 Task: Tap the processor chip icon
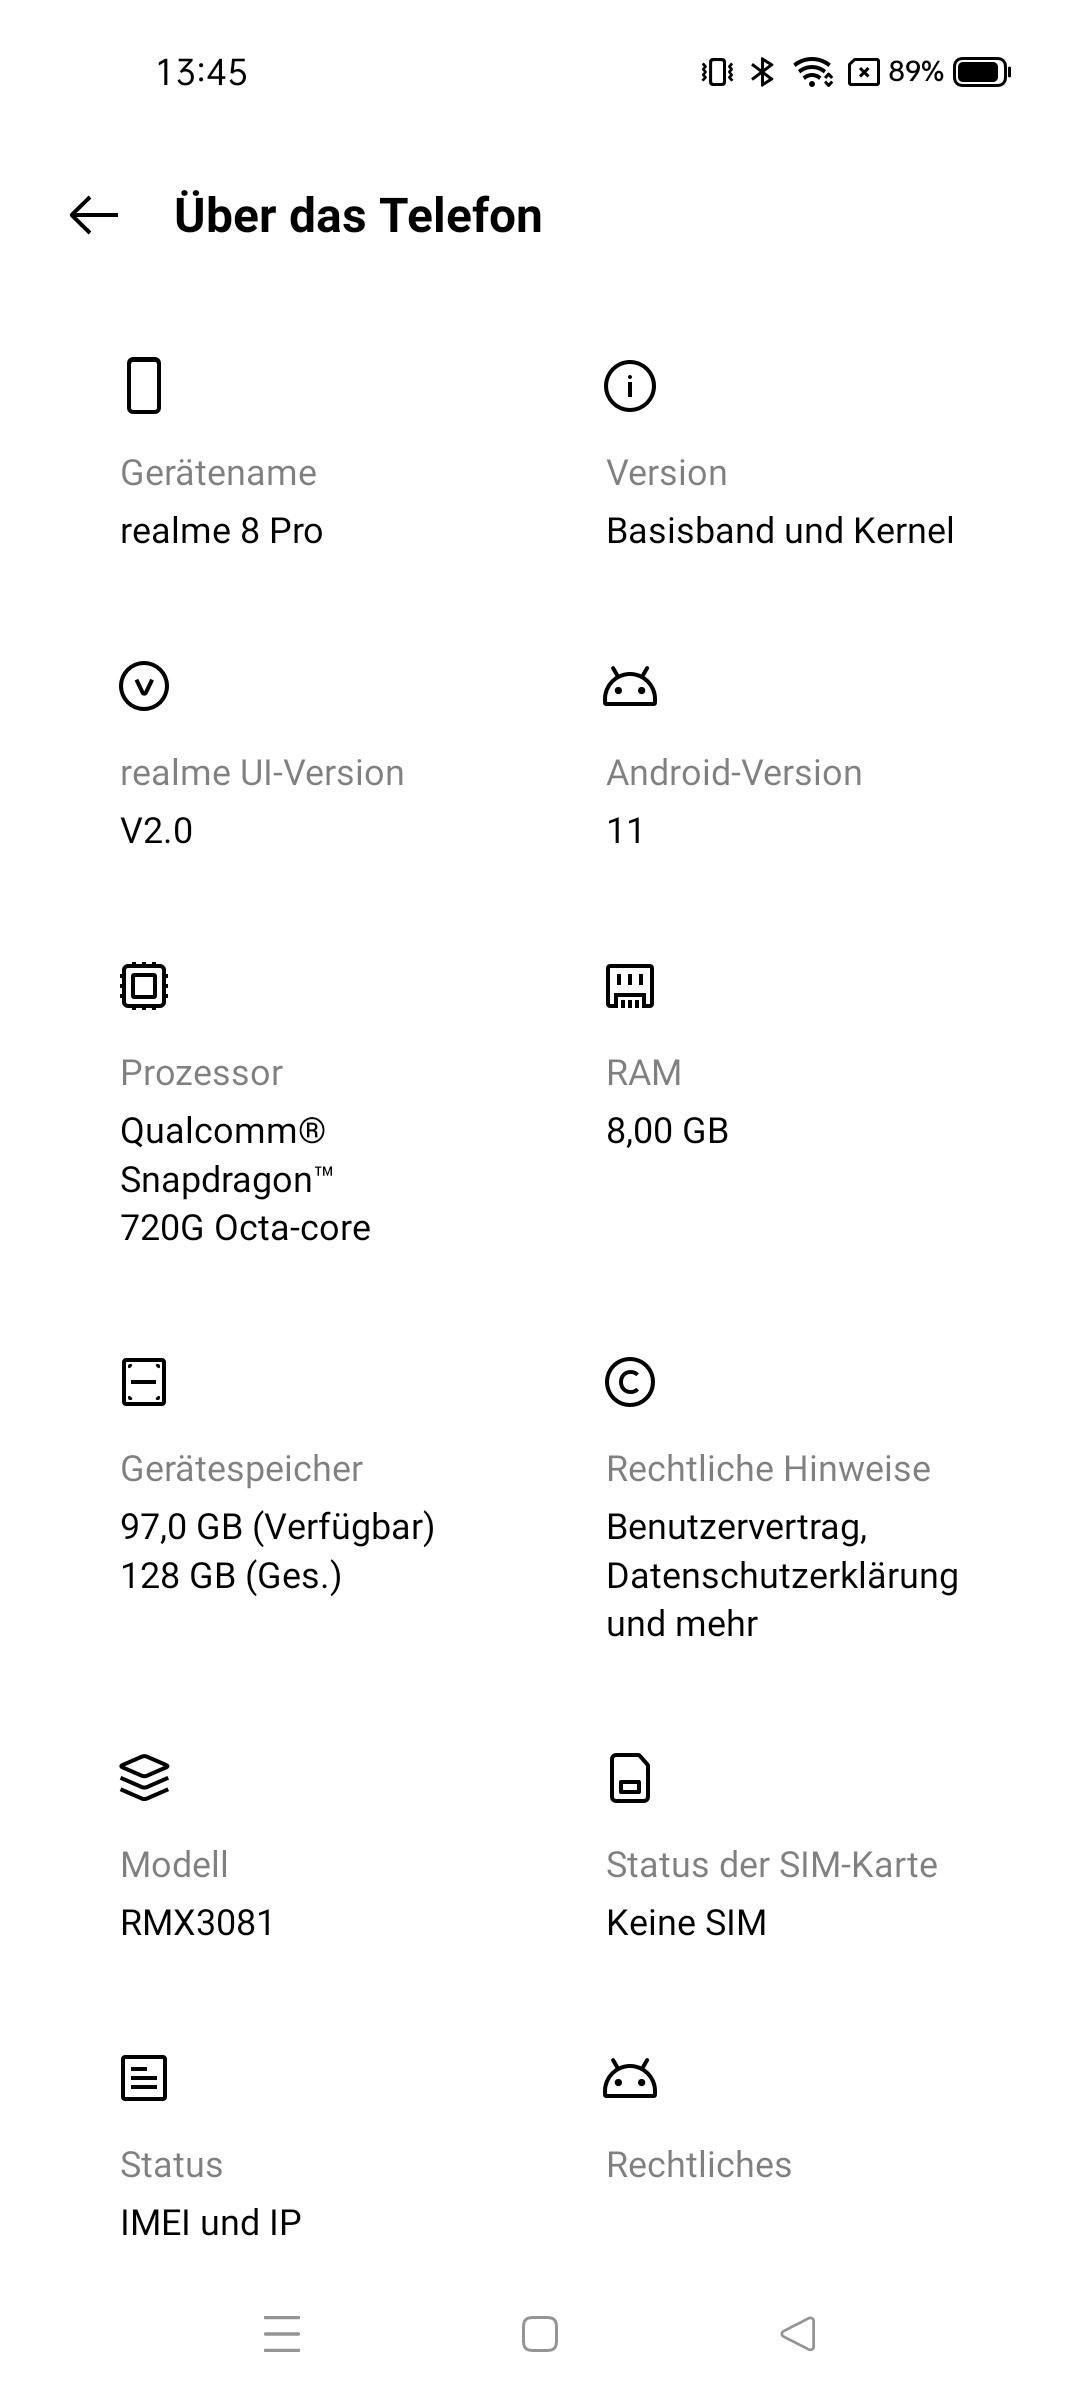(x=144, y=986)
